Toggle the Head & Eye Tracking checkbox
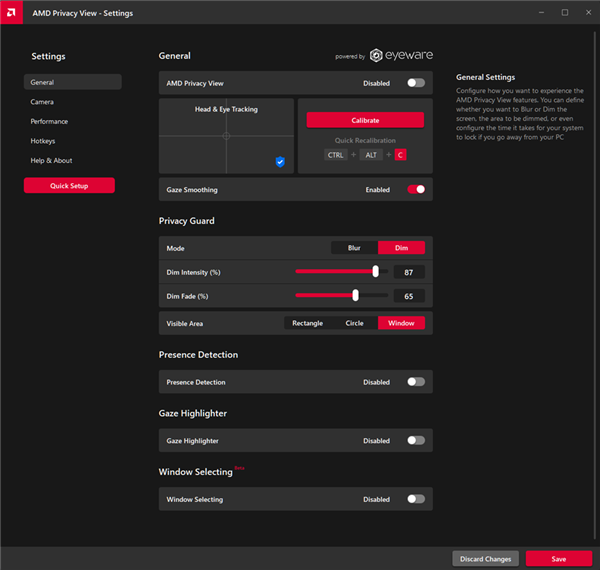 coord(280,161)
